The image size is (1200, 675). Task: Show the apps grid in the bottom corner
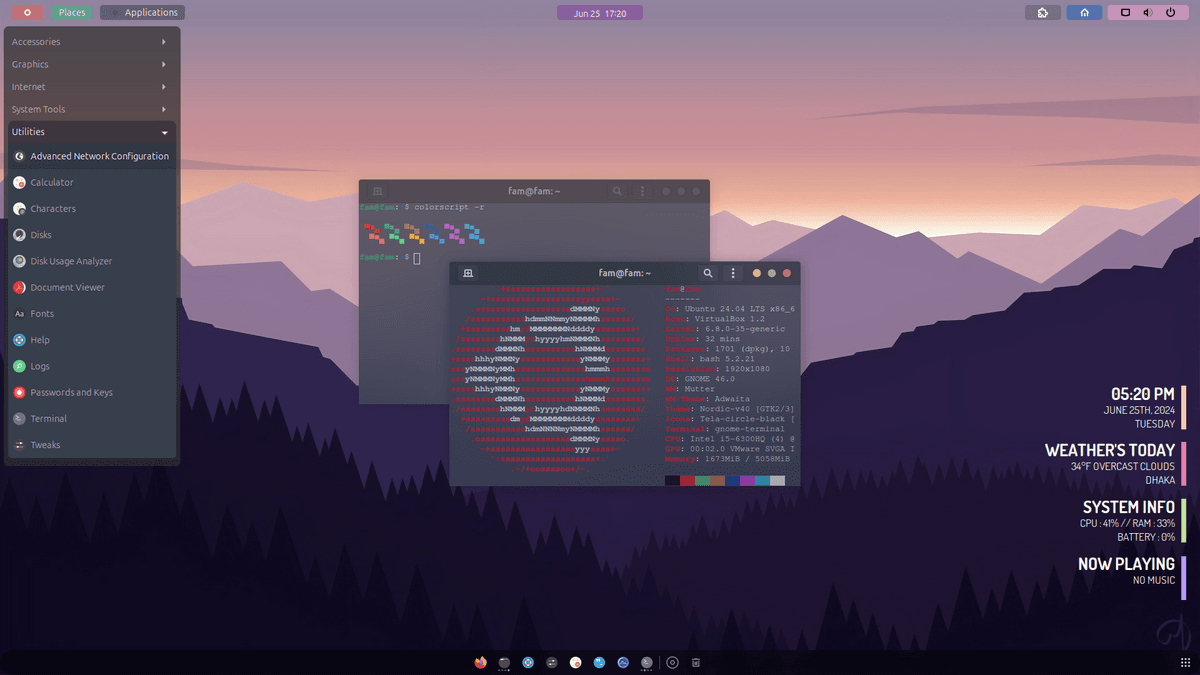click(1185, 662)
